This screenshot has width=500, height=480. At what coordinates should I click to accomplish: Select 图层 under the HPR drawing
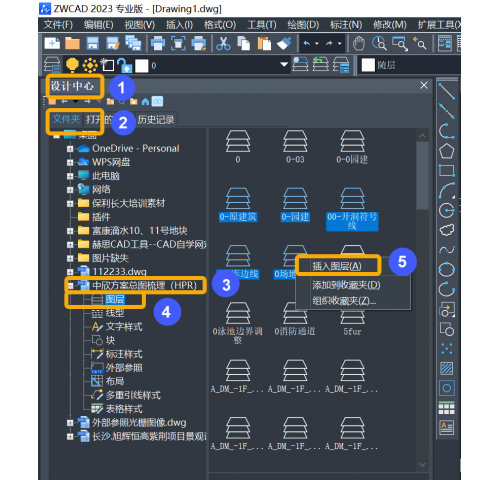coord(115,299)
